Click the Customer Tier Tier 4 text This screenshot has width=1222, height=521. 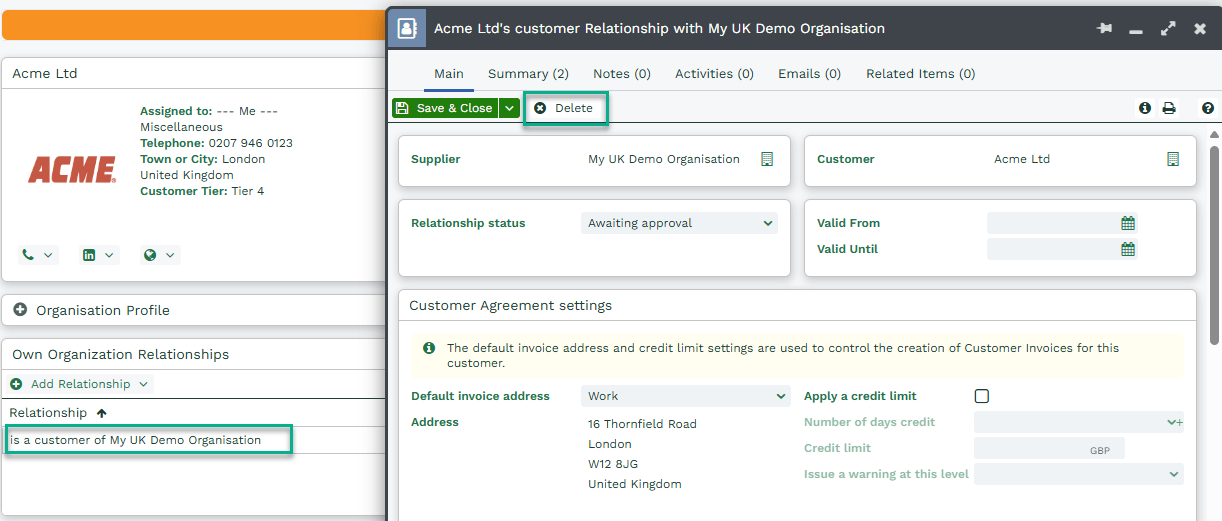click(202, 191)
